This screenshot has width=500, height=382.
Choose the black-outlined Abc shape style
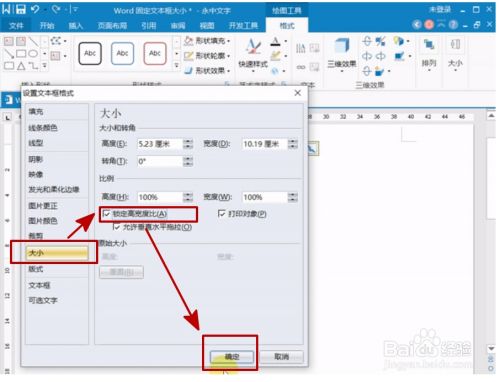click(x=90, y=53)
